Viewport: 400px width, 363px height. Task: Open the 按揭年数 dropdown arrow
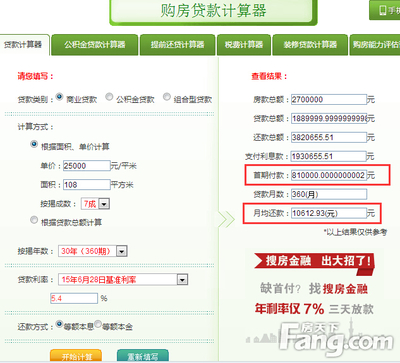click(122, 251)
